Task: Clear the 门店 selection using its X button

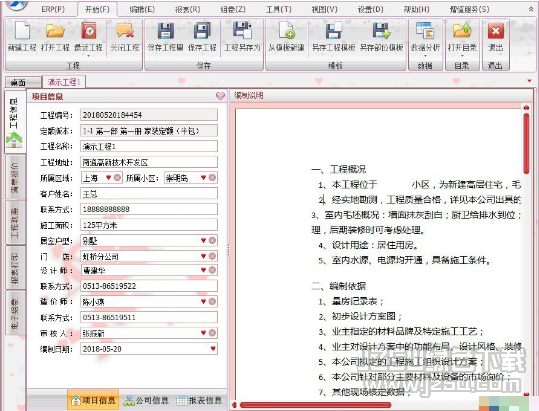Action: (x=212, y=256)
